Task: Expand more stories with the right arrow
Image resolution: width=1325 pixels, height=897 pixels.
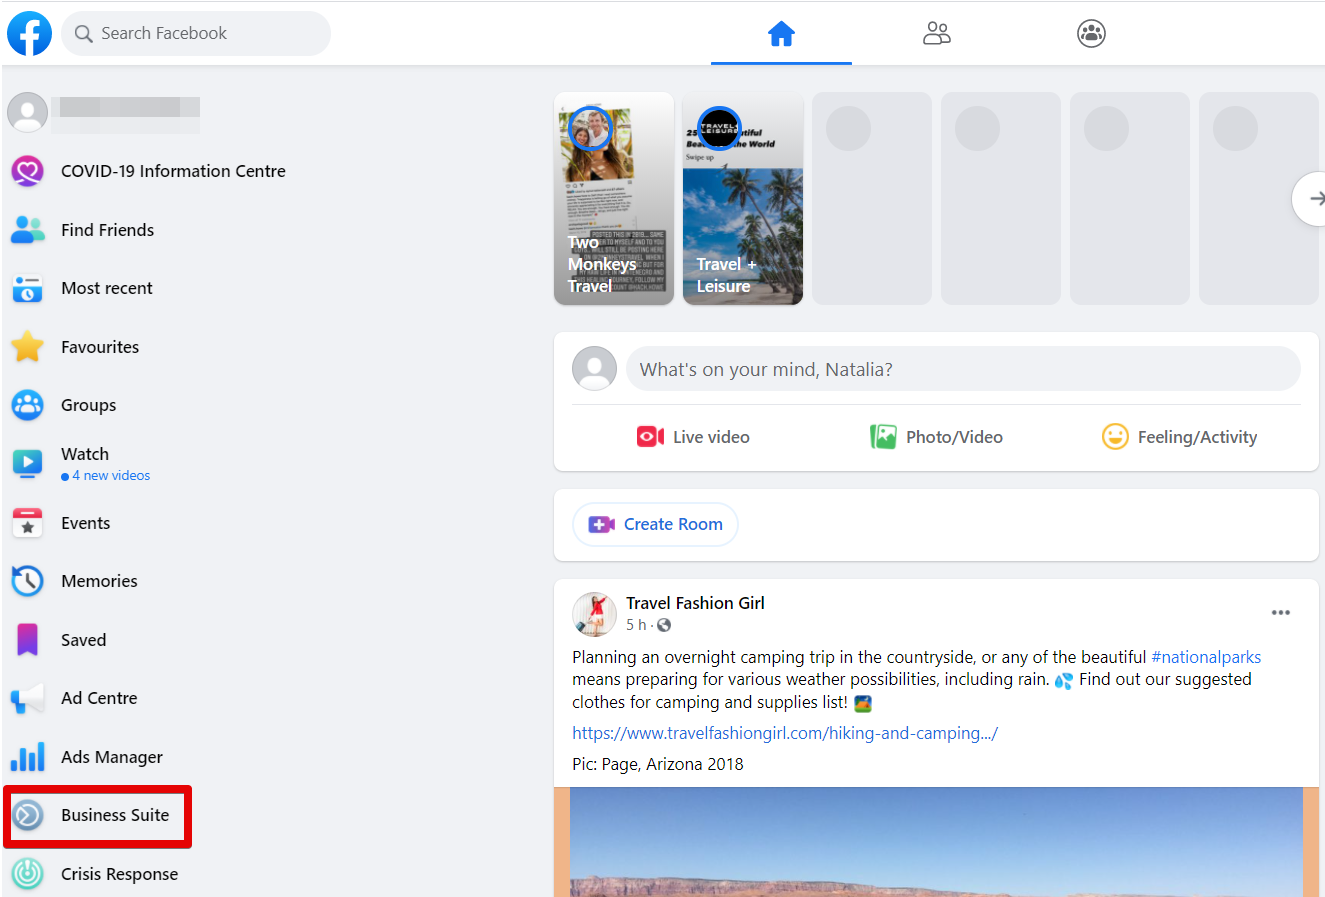Action: click(1311, 198)
